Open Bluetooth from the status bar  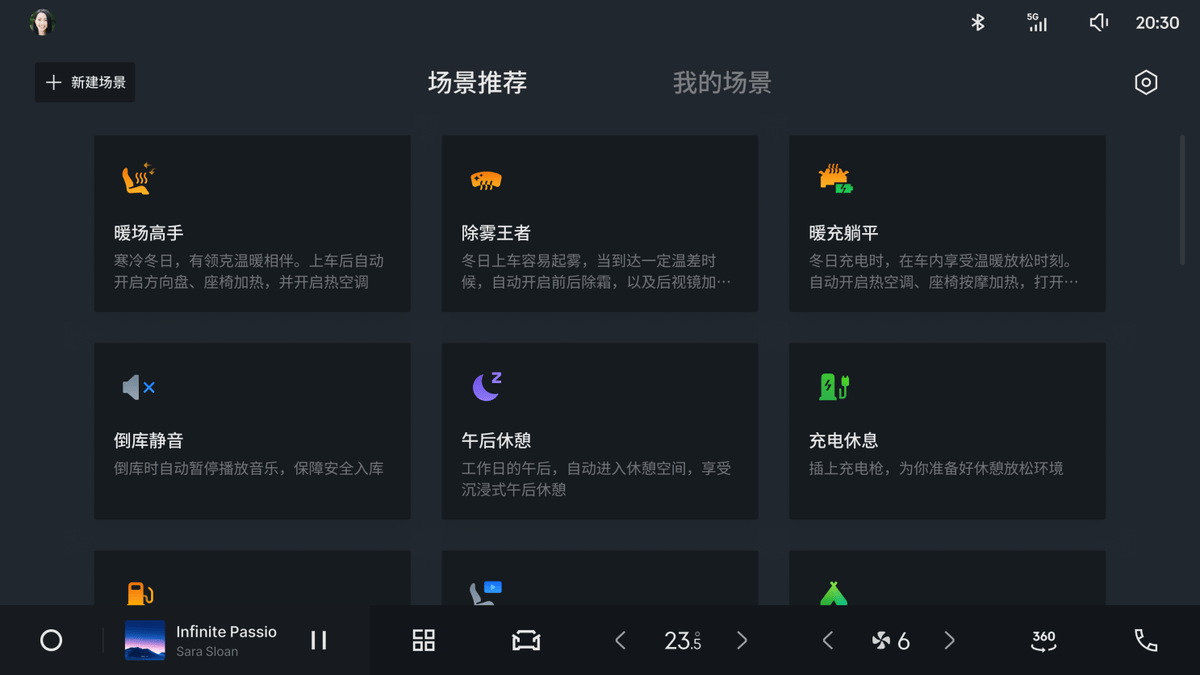point(977,21)
